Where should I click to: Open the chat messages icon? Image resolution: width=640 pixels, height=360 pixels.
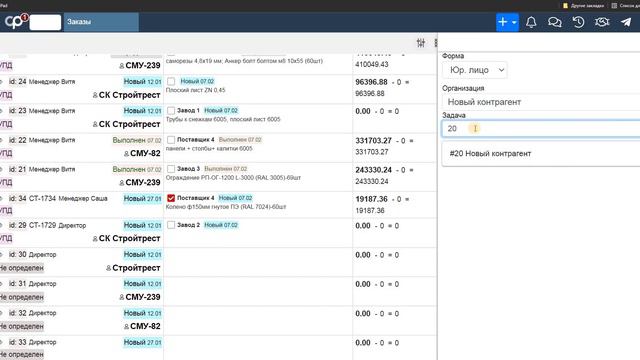[x=554, y=22]
